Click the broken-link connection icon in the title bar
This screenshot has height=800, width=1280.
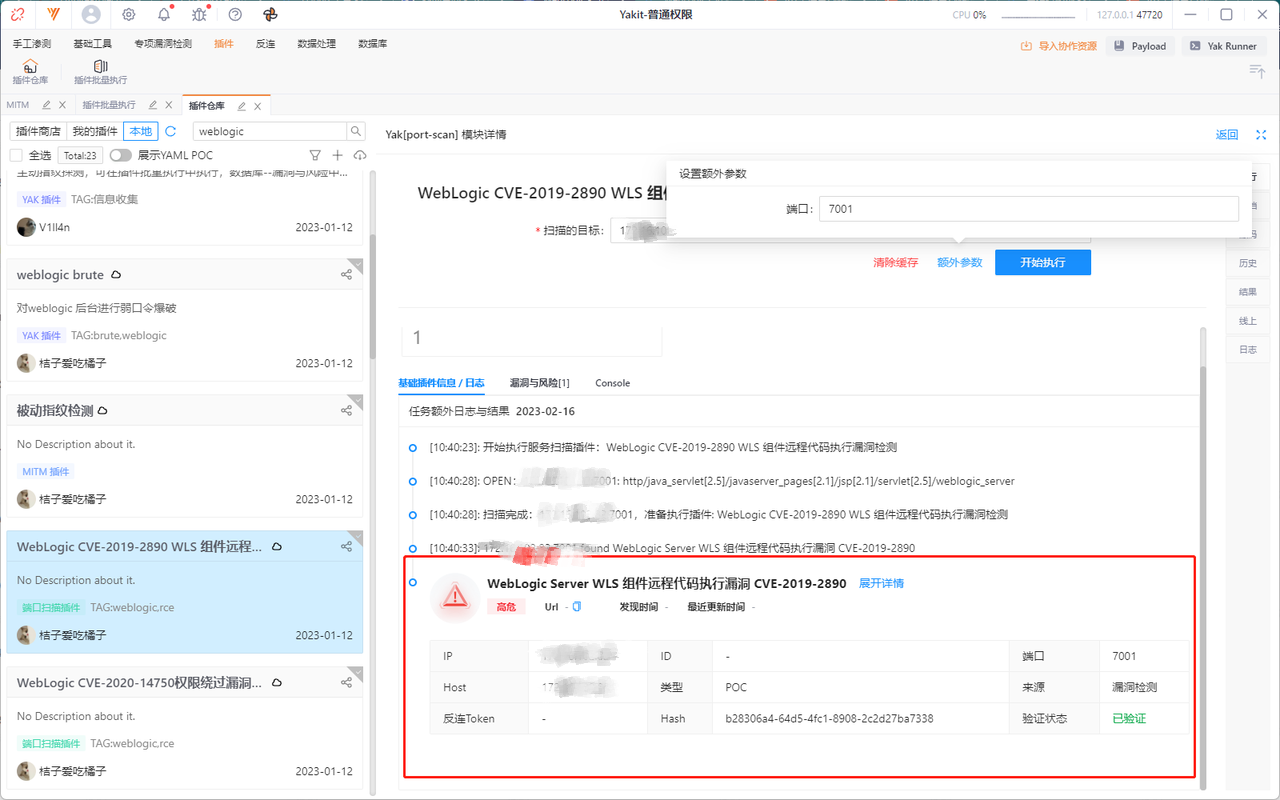point(18,15)
